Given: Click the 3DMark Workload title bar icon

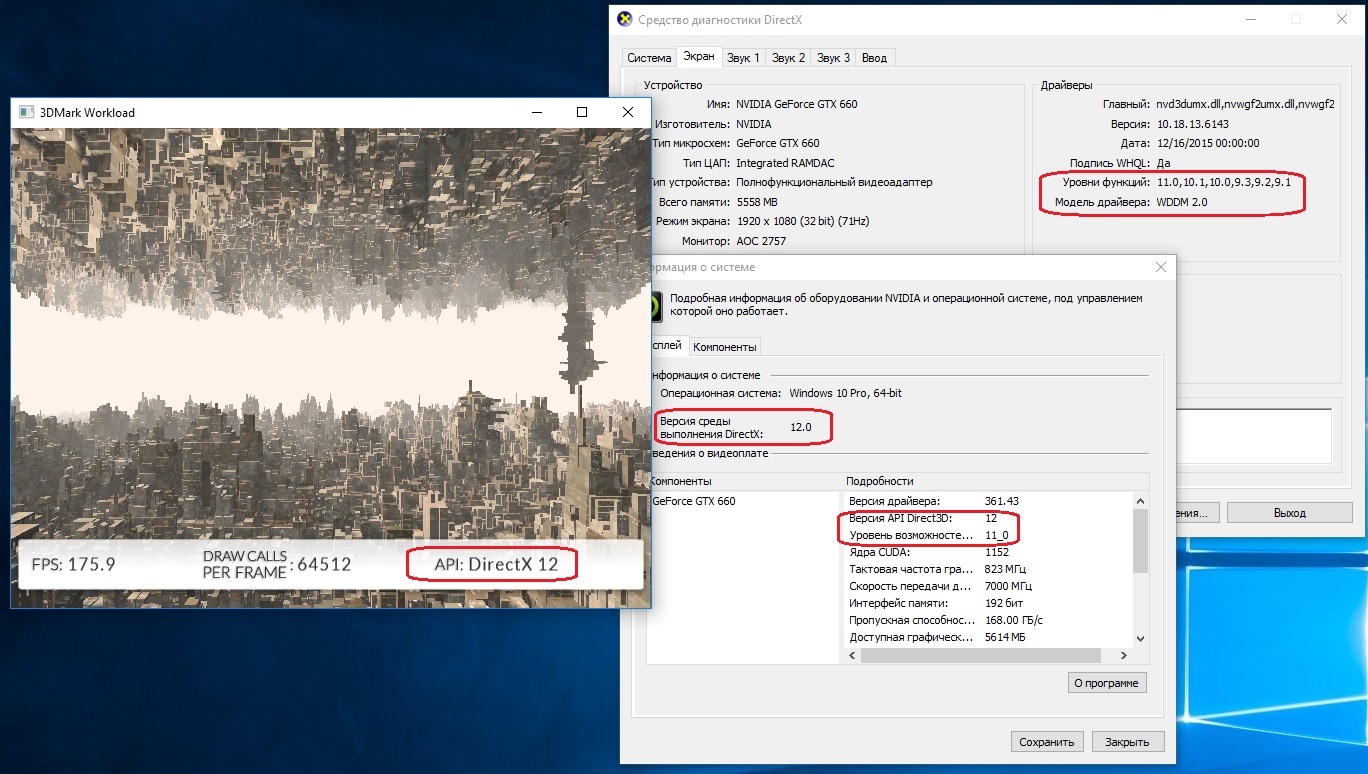Looking at the screenshot, I should coord(26,112).
